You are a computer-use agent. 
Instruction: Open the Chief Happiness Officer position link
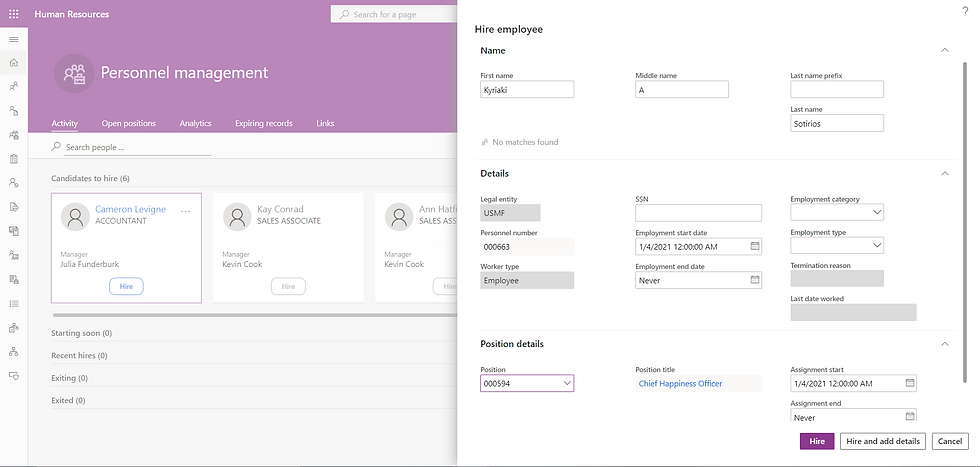(x=680, y=383)
